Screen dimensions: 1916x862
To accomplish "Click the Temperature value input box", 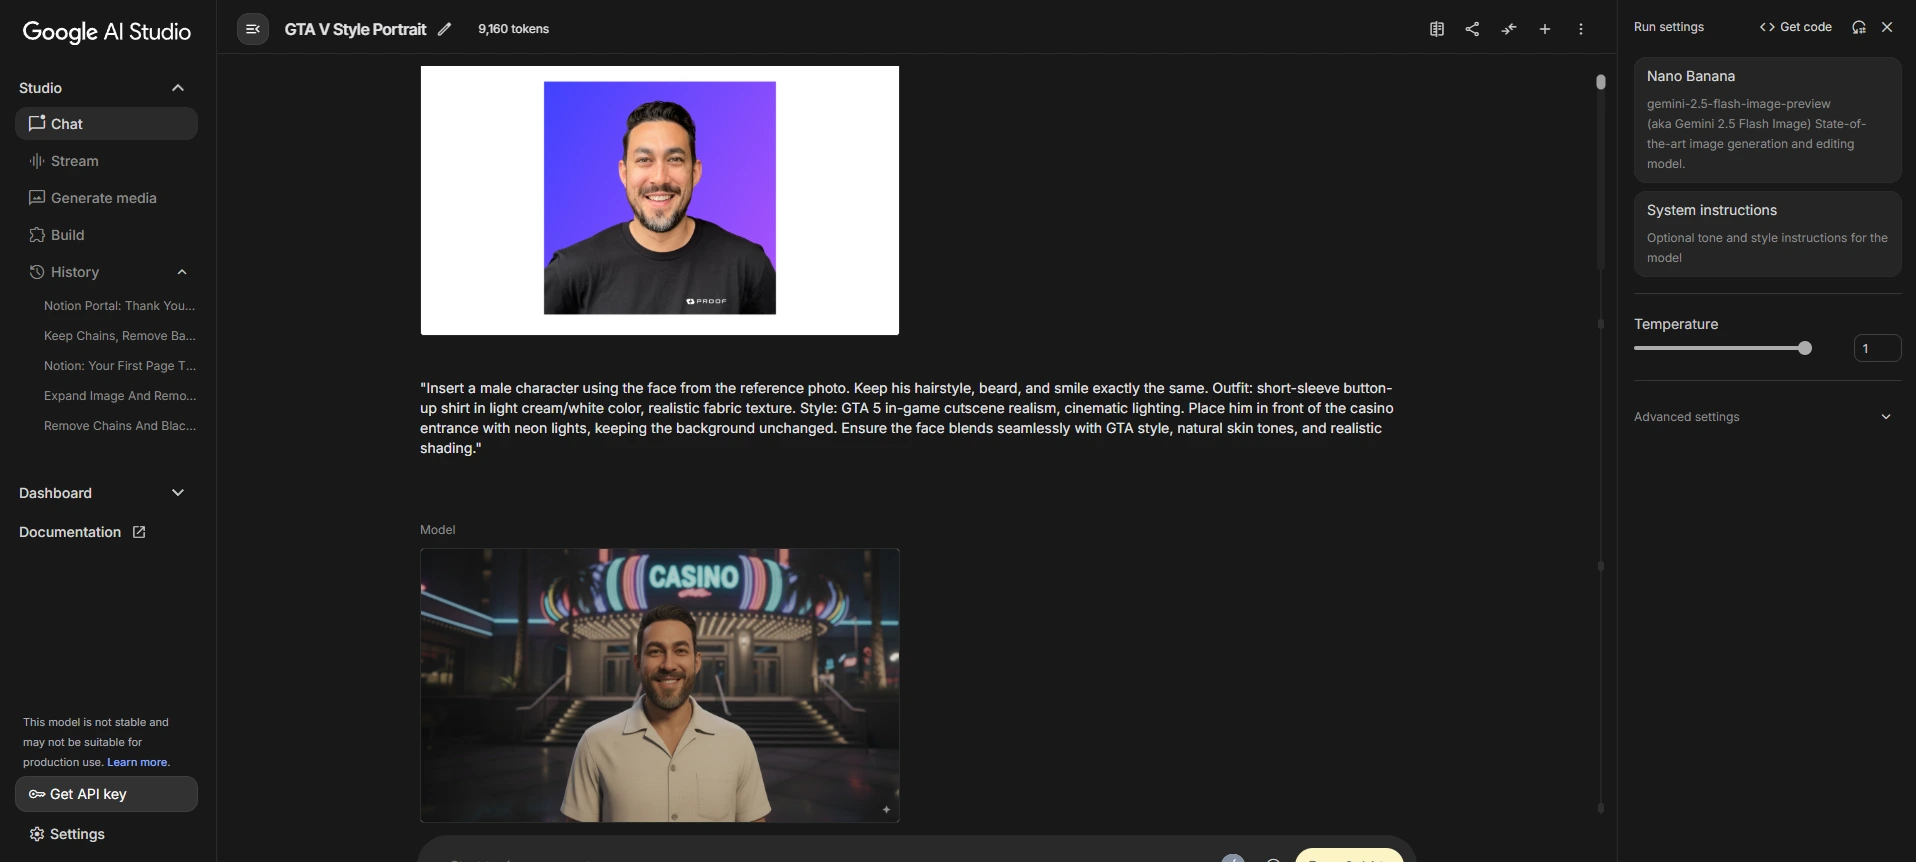I will 1877,348.
